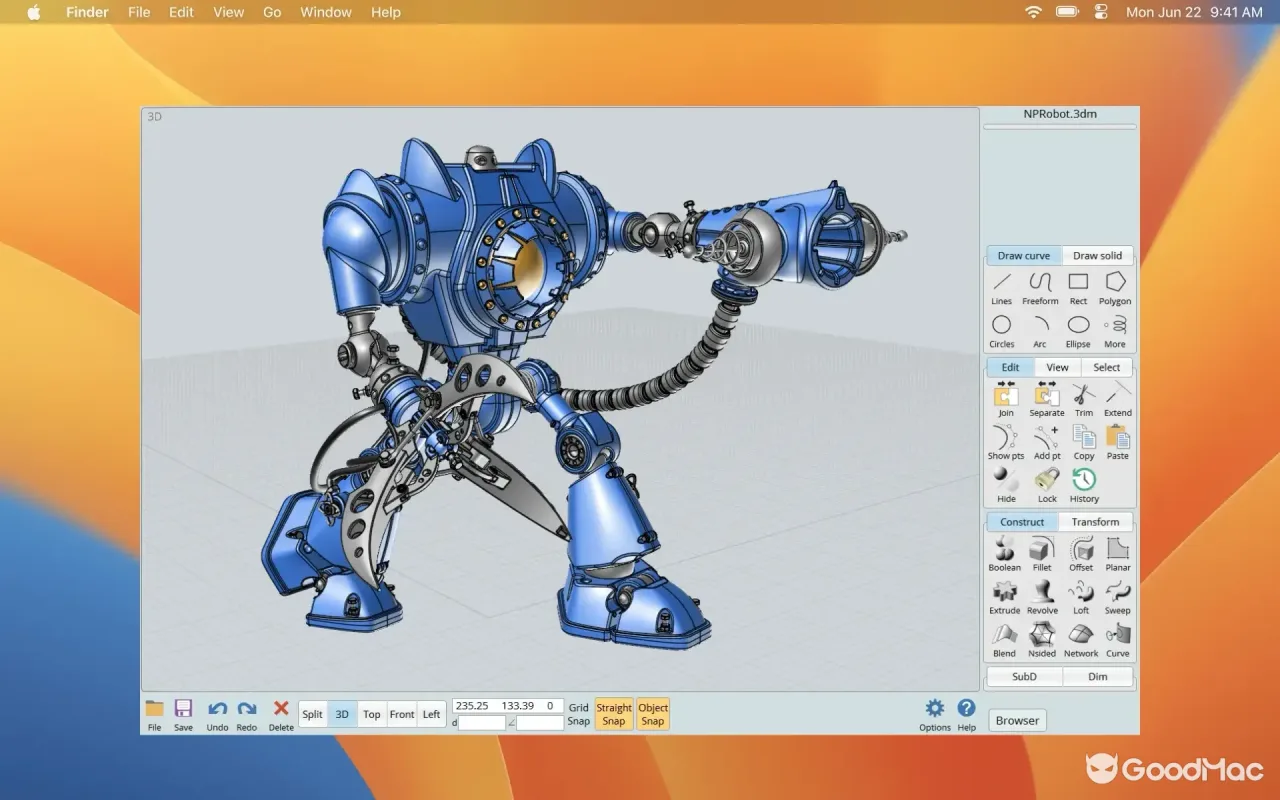Open the View tab in side panel
The height and width of the screenshot is (800, 1280).
[x=1058, y=367]
